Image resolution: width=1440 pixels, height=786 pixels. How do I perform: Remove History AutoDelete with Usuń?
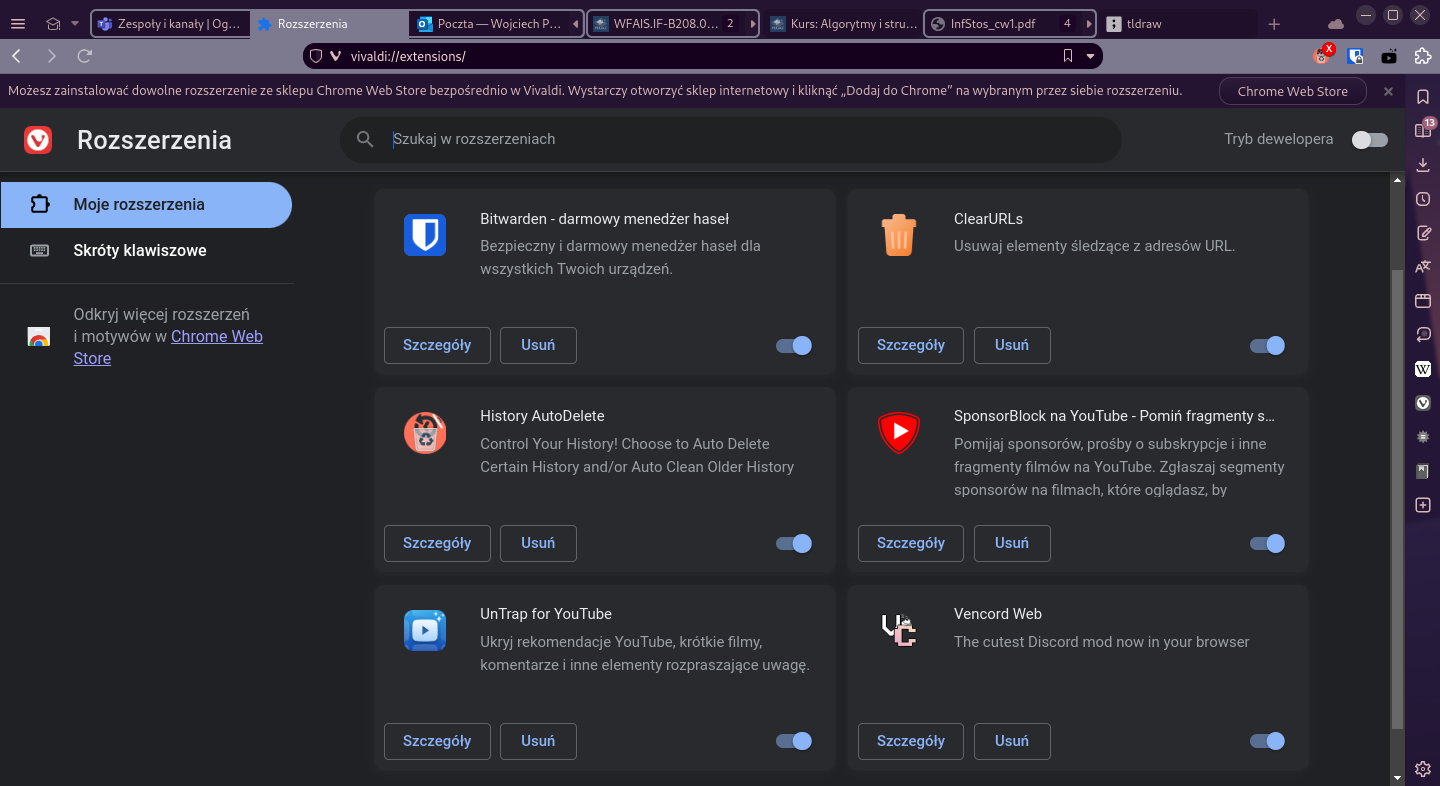pos(538,543)
